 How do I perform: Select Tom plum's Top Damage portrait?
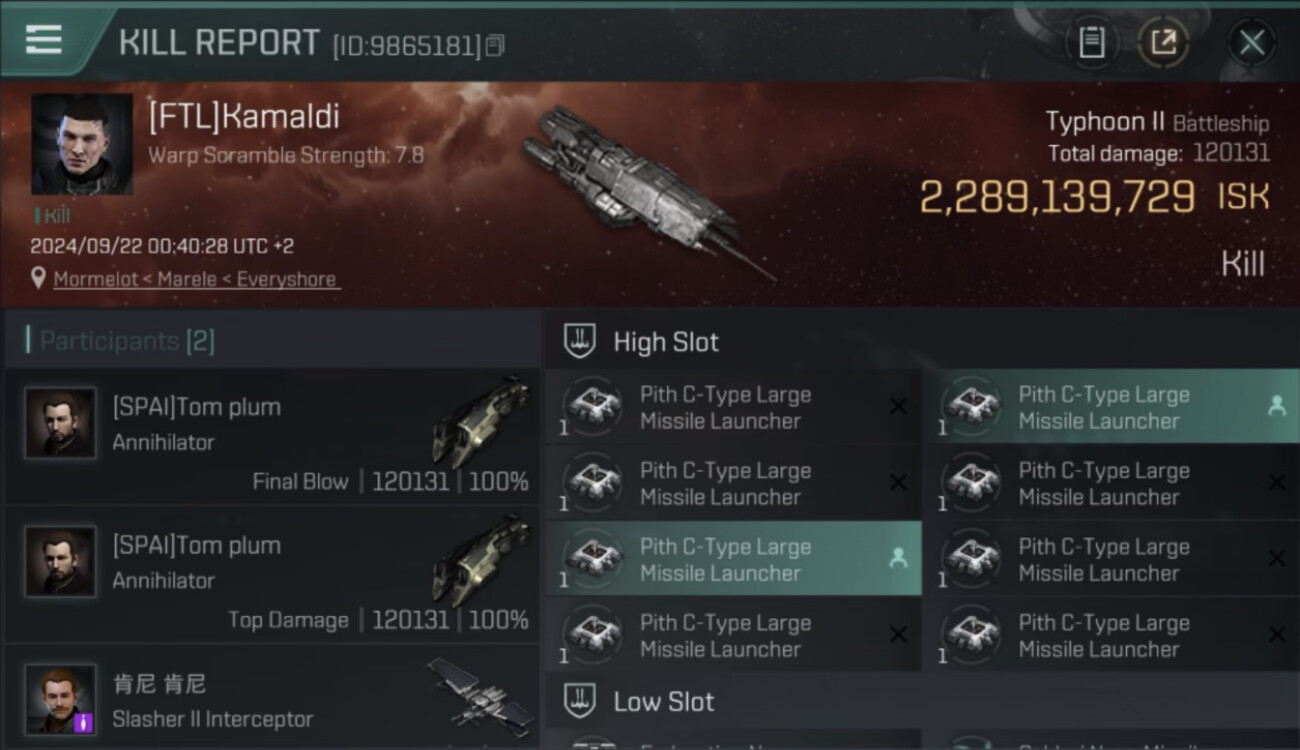tap(61, 561)
